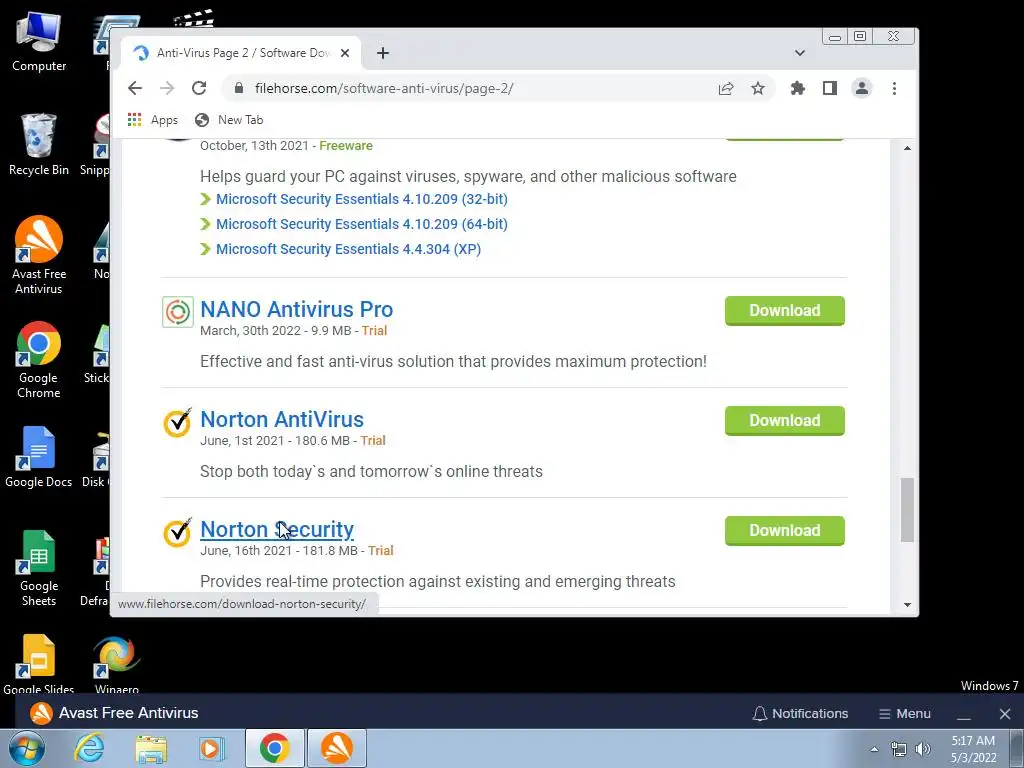
Task: Open the Avast Menu
Action: tap(904, 713)
